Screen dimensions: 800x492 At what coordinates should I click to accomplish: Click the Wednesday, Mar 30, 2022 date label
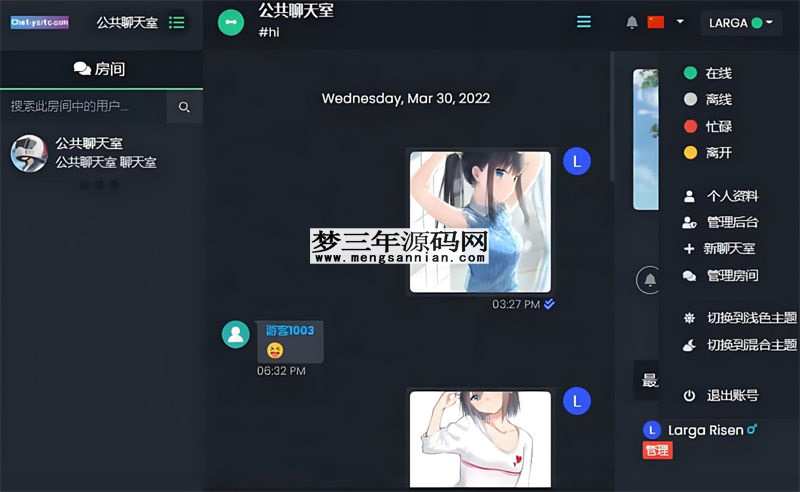tap(406, 98)
